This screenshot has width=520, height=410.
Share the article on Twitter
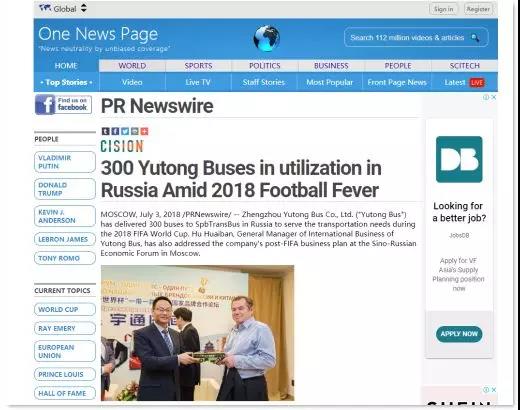125,131
